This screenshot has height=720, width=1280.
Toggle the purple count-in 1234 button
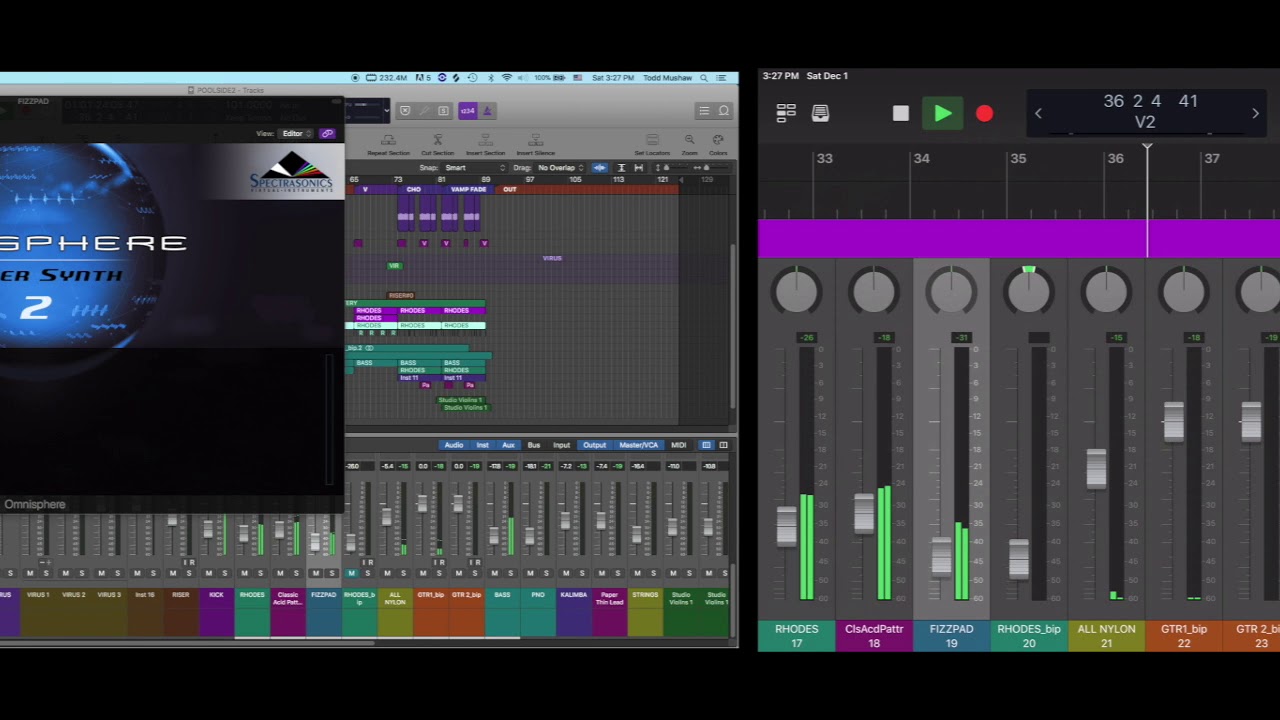(467, 111)
